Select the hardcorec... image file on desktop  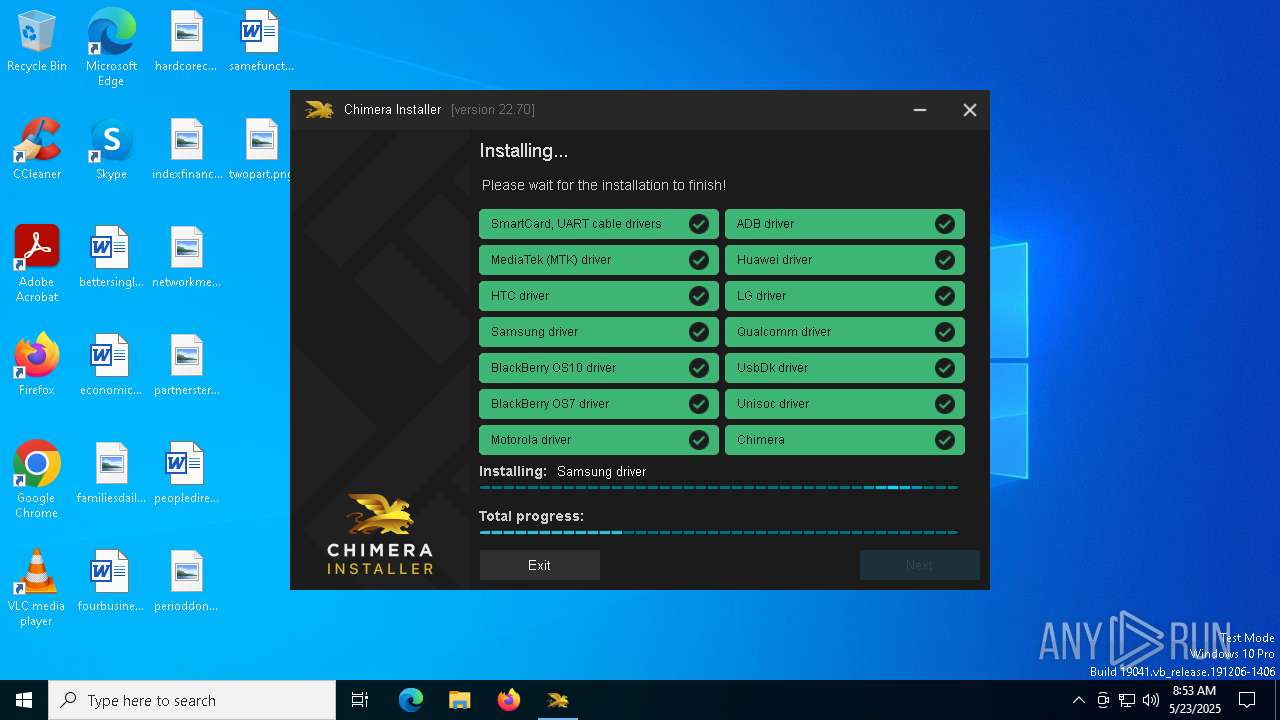click(x=186, y=42)
